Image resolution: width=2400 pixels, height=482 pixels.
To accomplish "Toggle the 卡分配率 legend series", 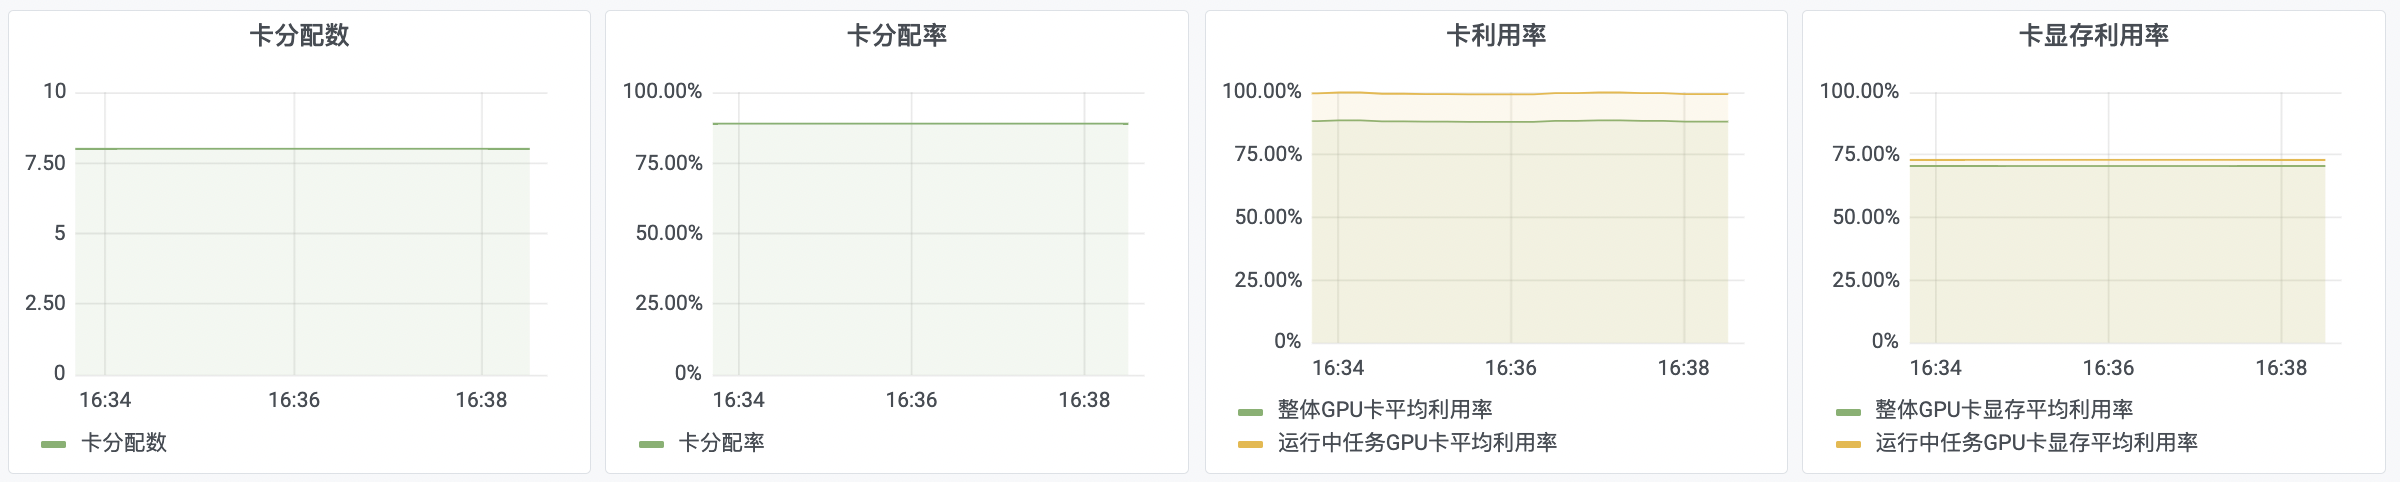I will (x=721, y=443).
